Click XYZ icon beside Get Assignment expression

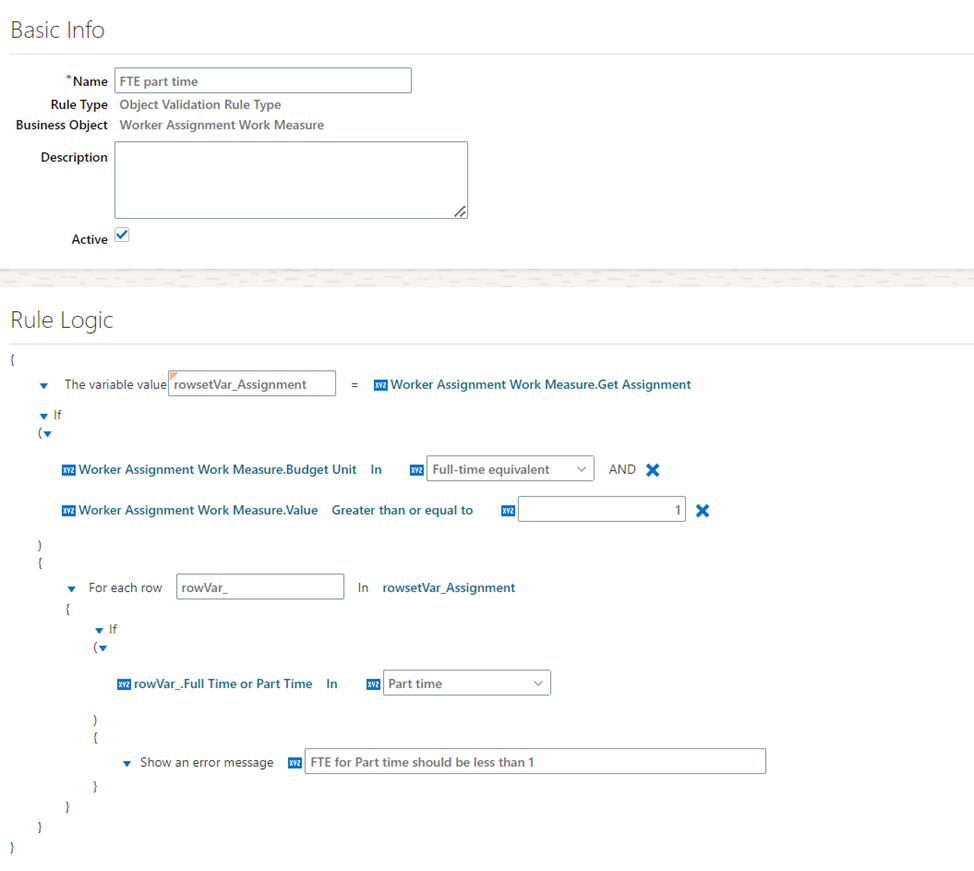(380, 385)
